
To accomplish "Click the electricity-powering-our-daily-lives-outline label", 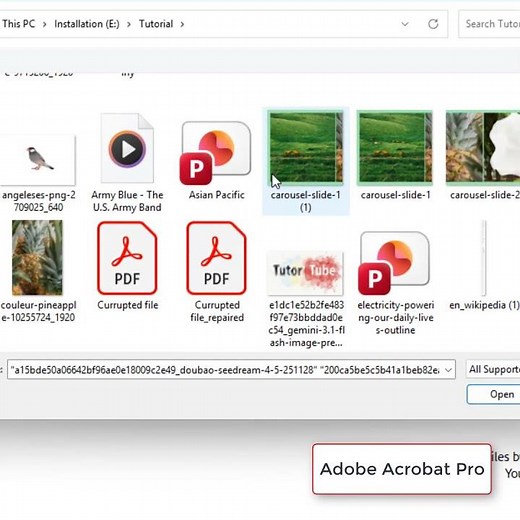I will point(395,318).
